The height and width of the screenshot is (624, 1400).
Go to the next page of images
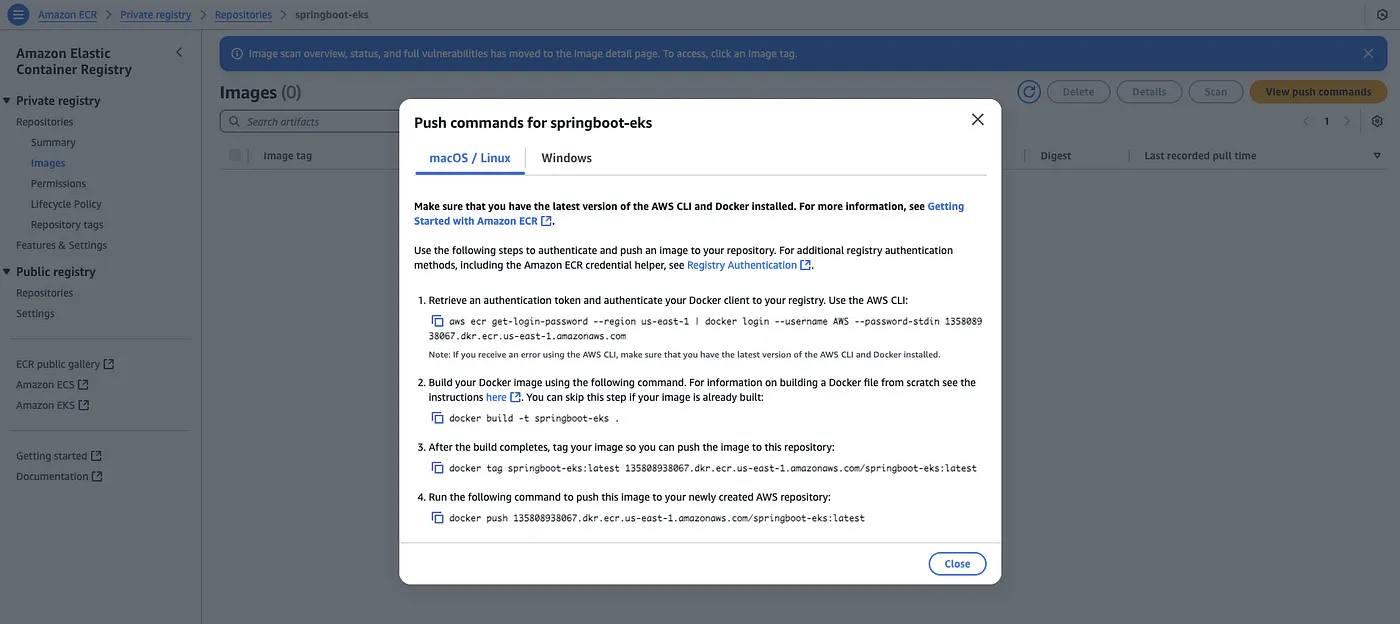pos(1347,121)
